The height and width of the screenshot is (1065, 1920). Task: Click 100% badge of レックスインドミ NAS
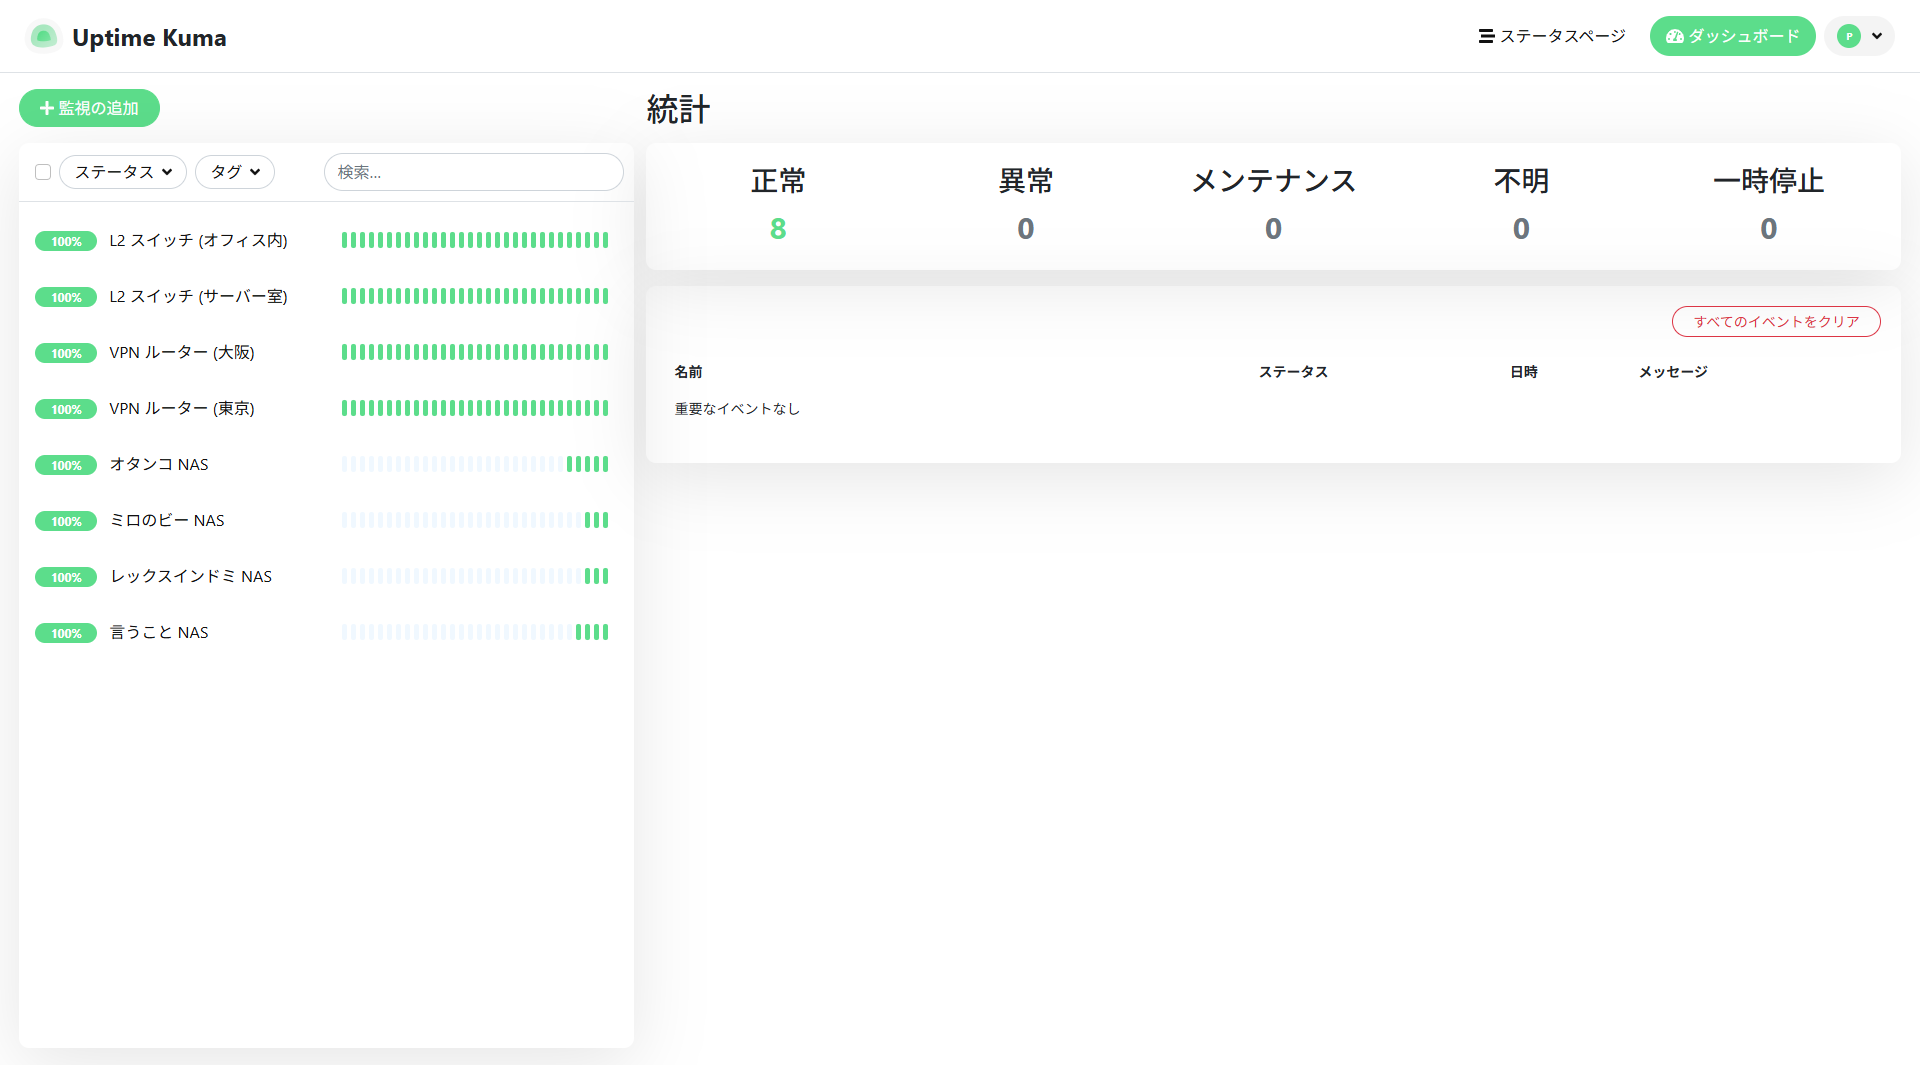[x=66, y=577]
